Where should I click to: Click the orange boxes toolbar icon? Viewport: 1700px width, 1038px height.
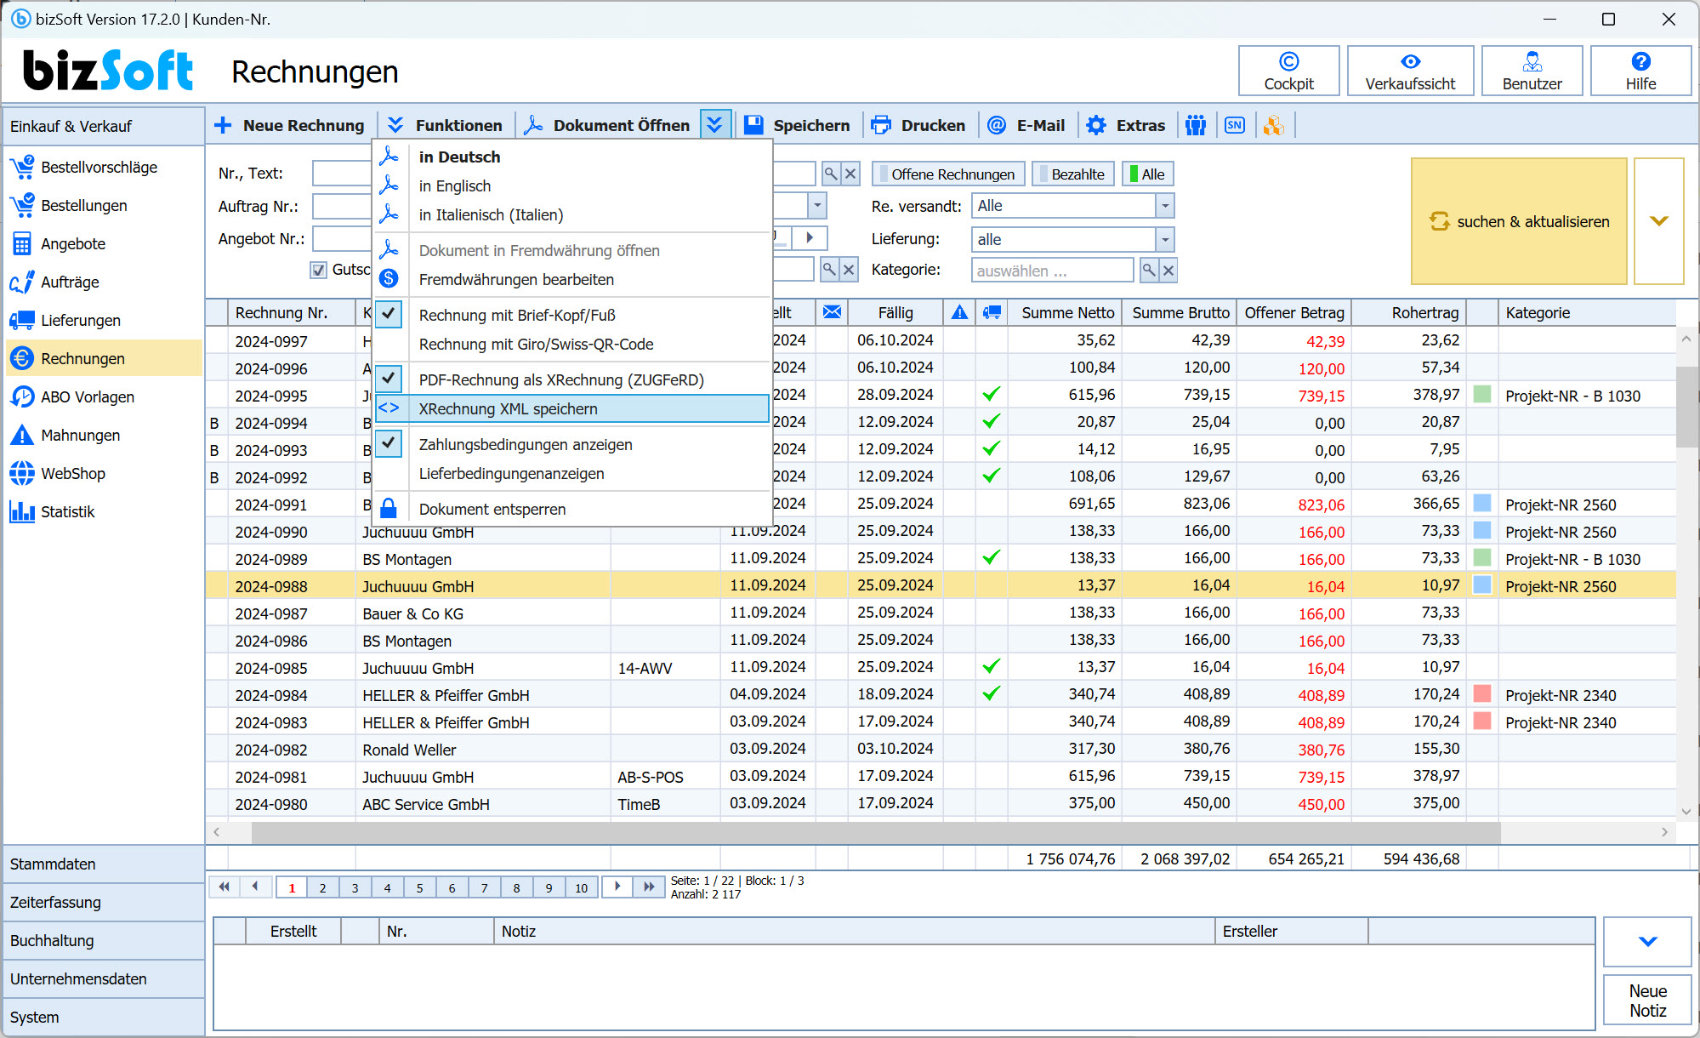(1273, 125)
